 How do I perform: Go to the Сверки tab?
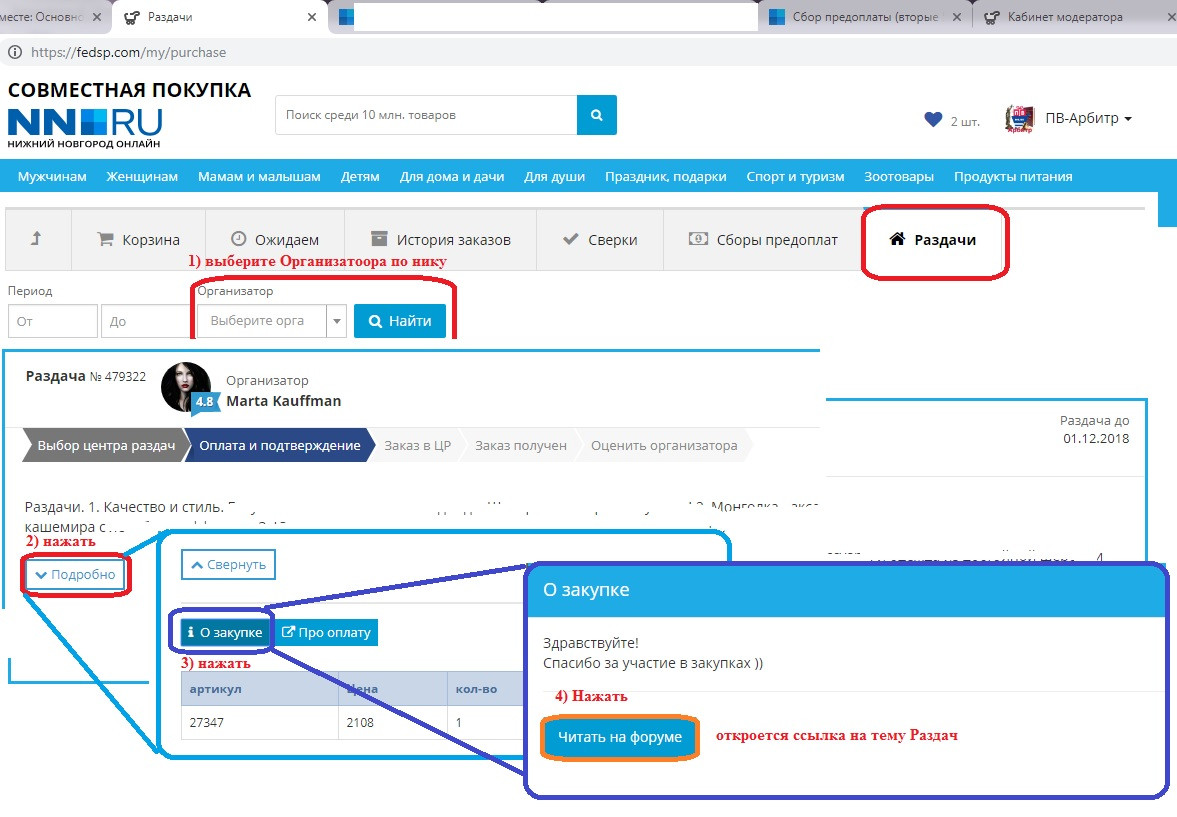pos(600,240)
